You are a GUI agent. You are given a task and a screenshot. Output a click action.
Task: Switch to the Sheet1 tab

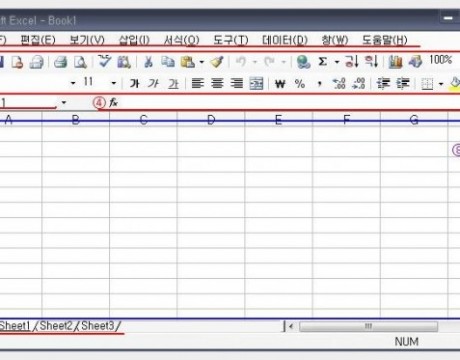click(x=15, y=326)
